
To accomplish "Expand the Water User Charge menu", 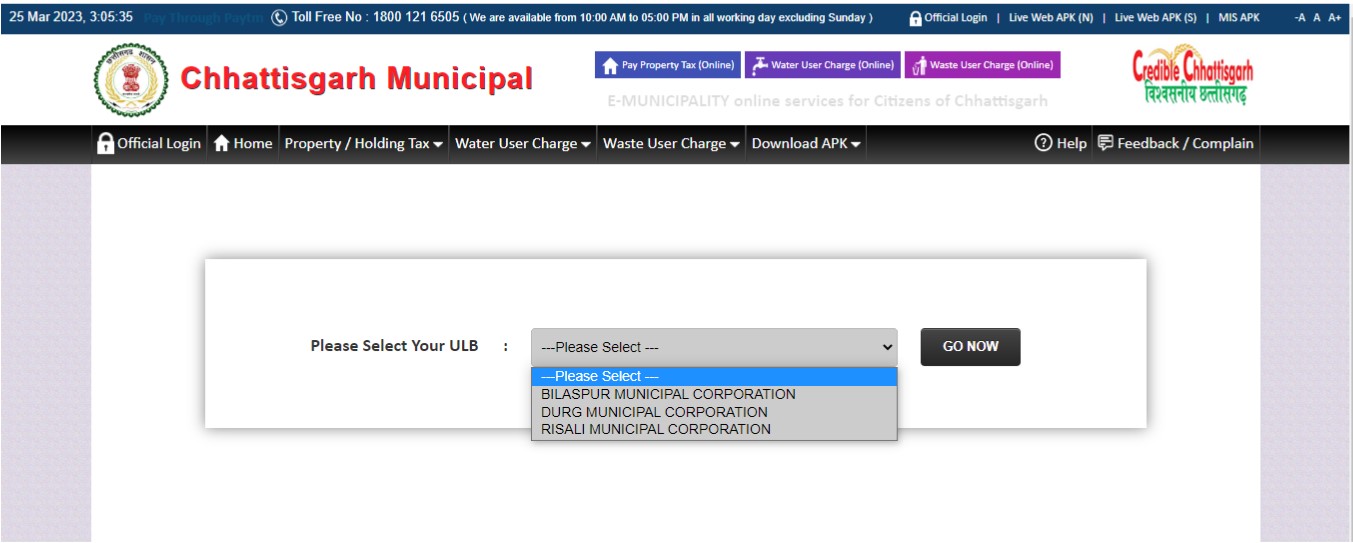I will (522, 144).
